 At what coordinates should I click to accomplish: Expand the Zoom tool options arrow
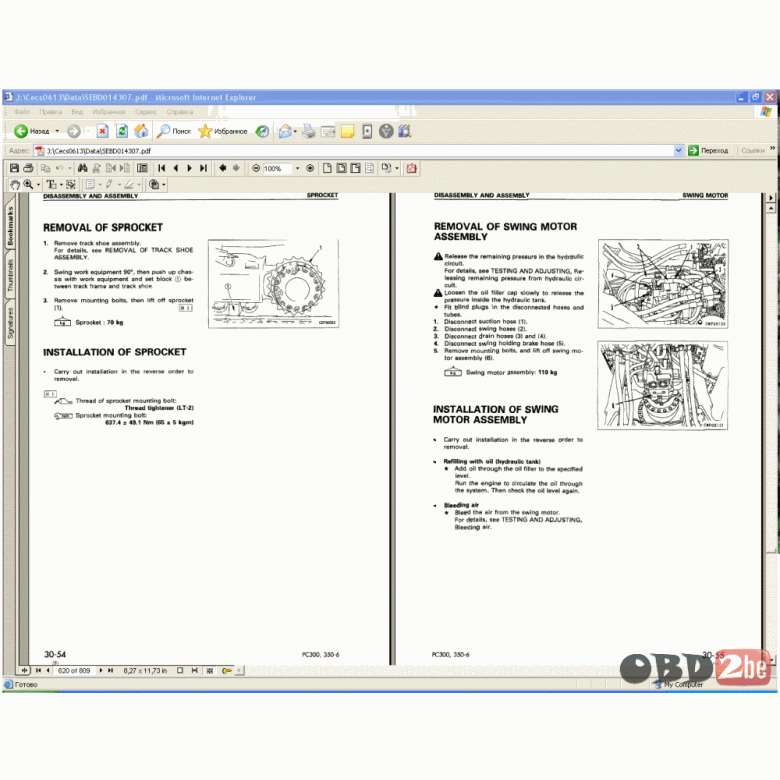click(38, 185)
